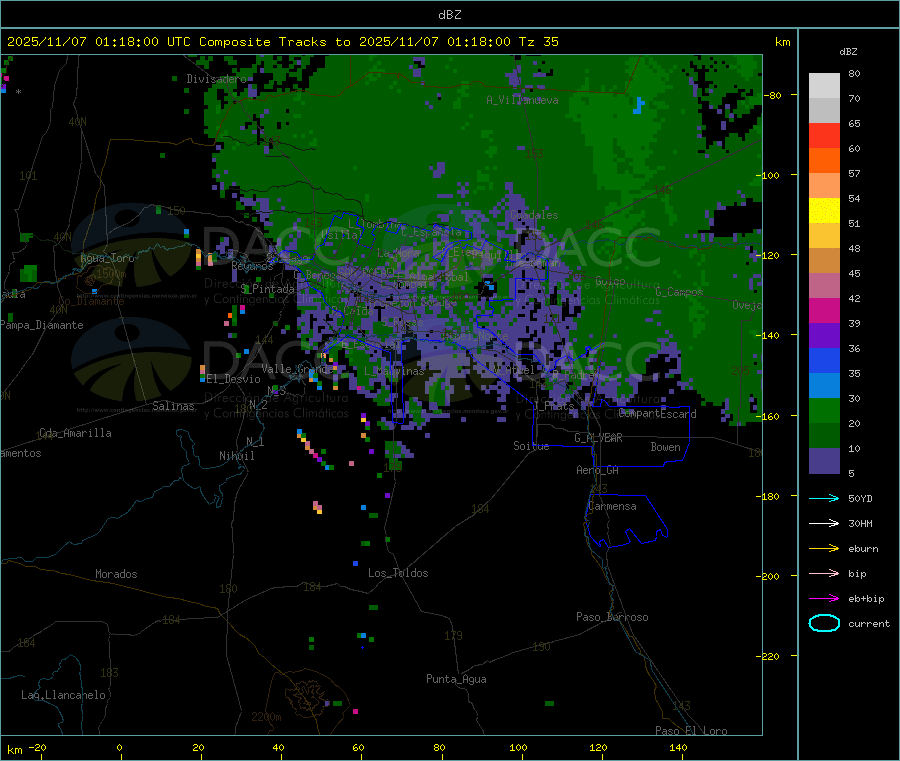The height and width of the screenshot is (761, 900).
Task: Click the 'Valle_Grande' map label
Action: 297,369
